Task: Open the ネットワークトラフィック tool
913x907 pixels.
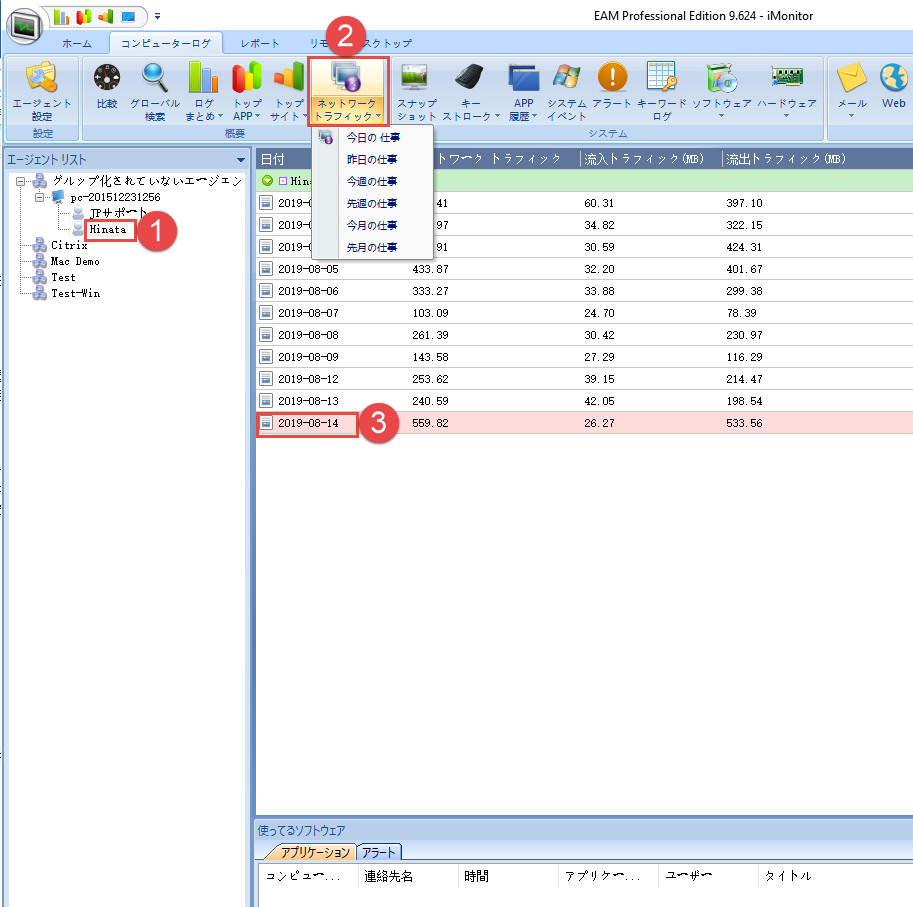Action: [348, 91]
